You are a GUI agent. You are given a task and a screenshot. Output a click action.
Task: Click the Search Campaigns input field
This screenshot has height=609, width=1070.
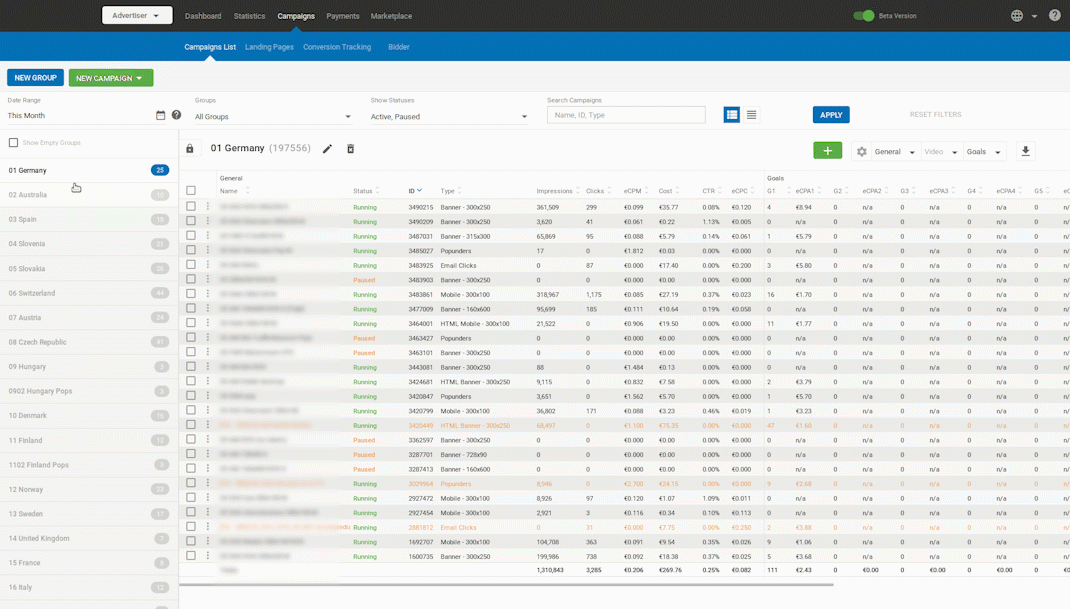(626, 115)
